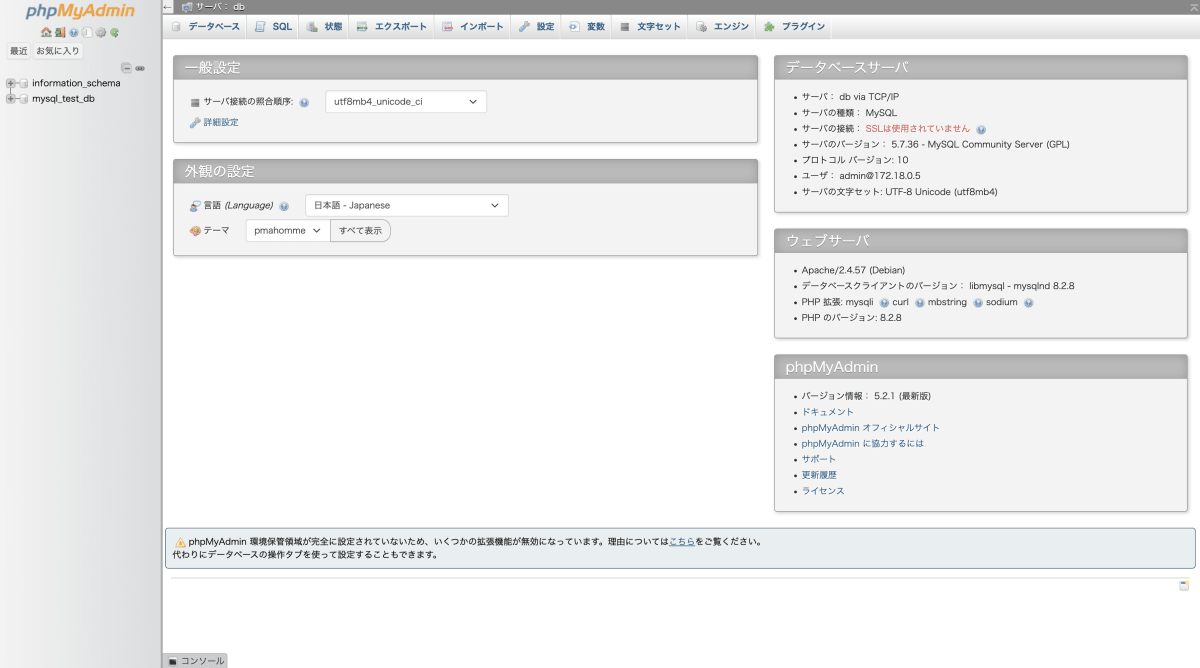
Task: Click the お気に入り button in sidebar
Action: click(58, 51)
